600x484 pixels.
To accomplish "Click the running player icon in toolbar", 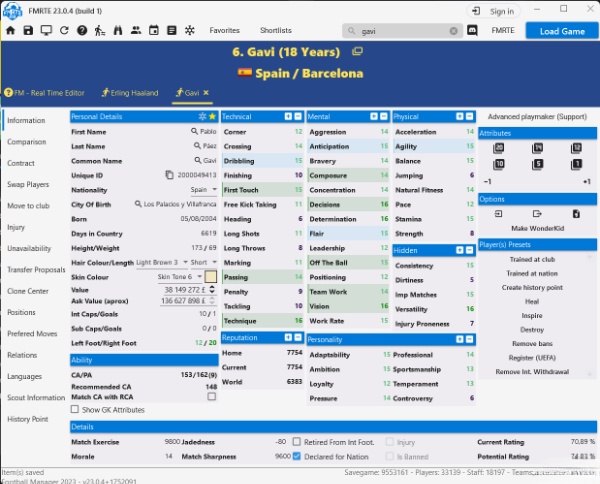I will (x=99, y=30).
